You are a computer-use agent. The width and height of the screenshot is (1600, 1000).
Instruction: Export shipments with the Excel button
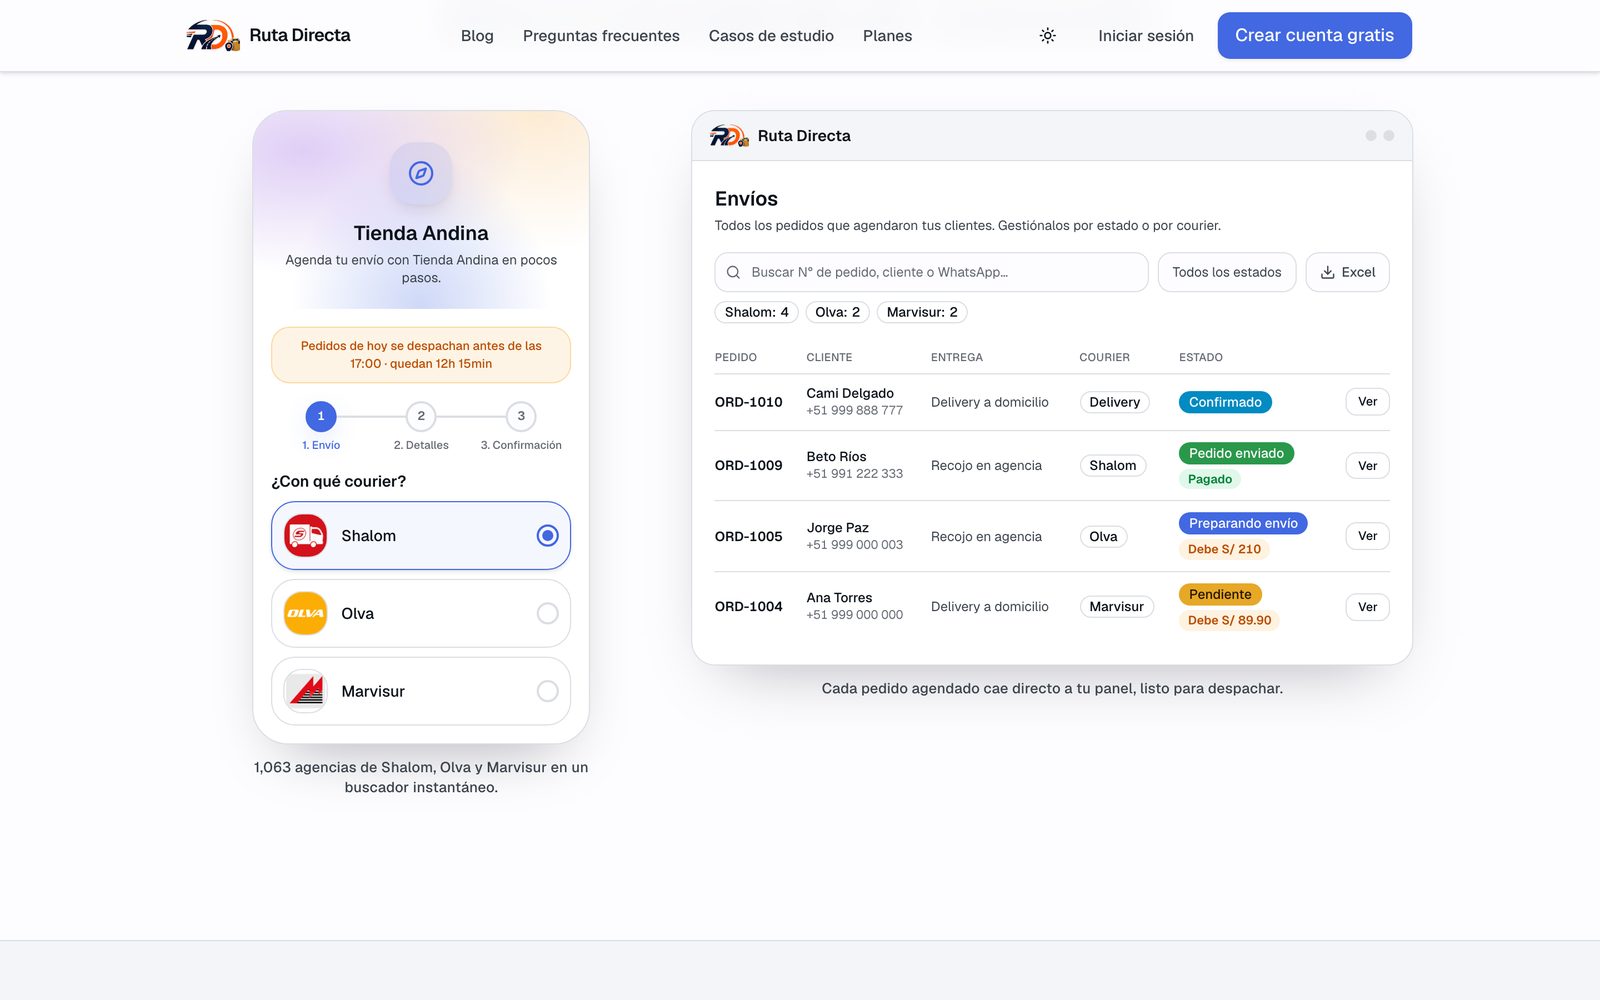pyautogui.click(x=1347, y=272)
